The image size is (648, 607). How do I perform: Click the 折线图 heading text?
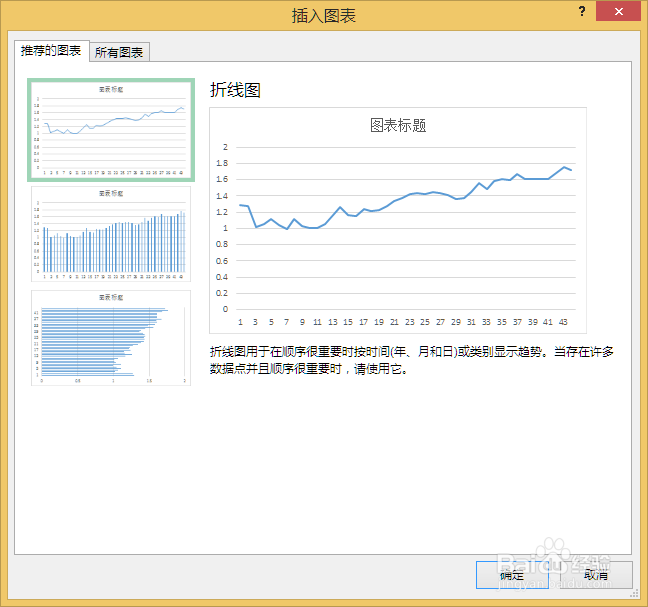point(235,90)
